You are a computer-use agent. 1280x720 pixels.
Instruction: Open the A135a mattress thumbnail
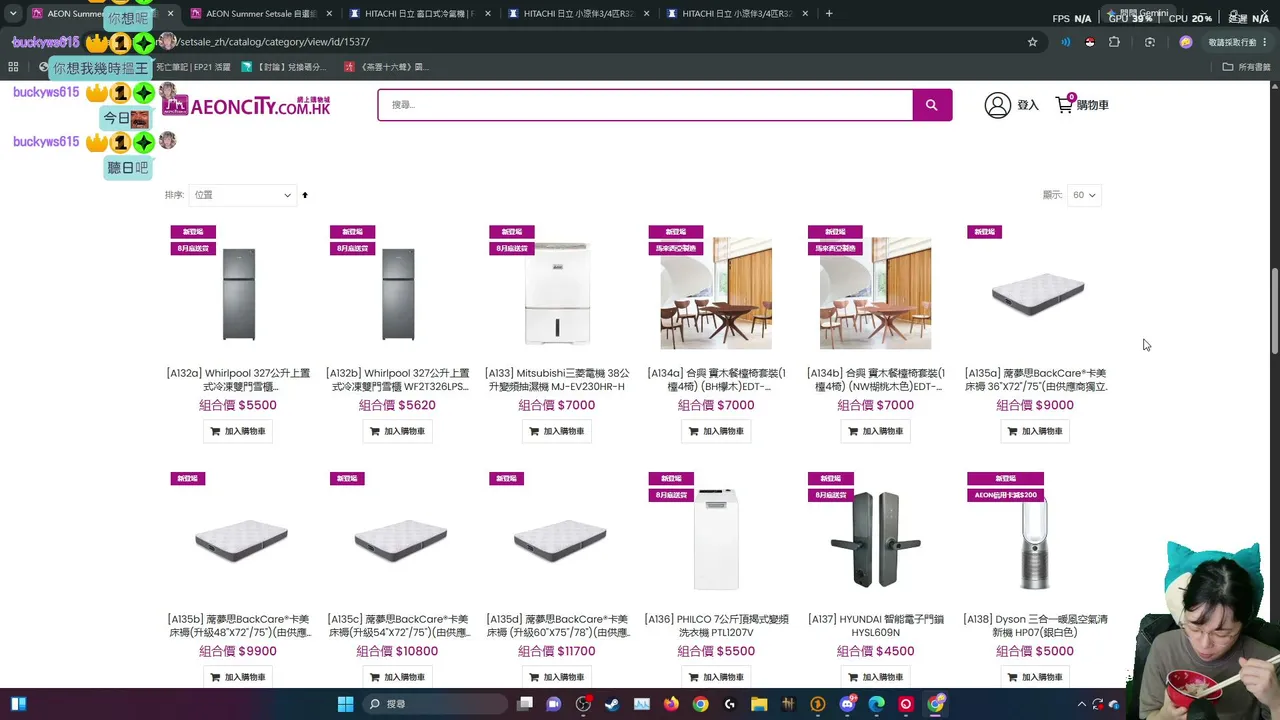(x=1037, y=294)
